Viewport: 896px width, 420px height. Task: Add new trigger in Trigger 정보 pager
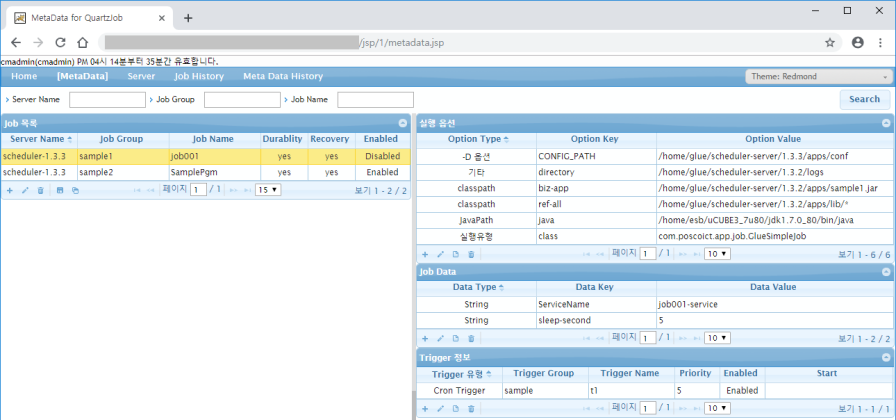425,409
